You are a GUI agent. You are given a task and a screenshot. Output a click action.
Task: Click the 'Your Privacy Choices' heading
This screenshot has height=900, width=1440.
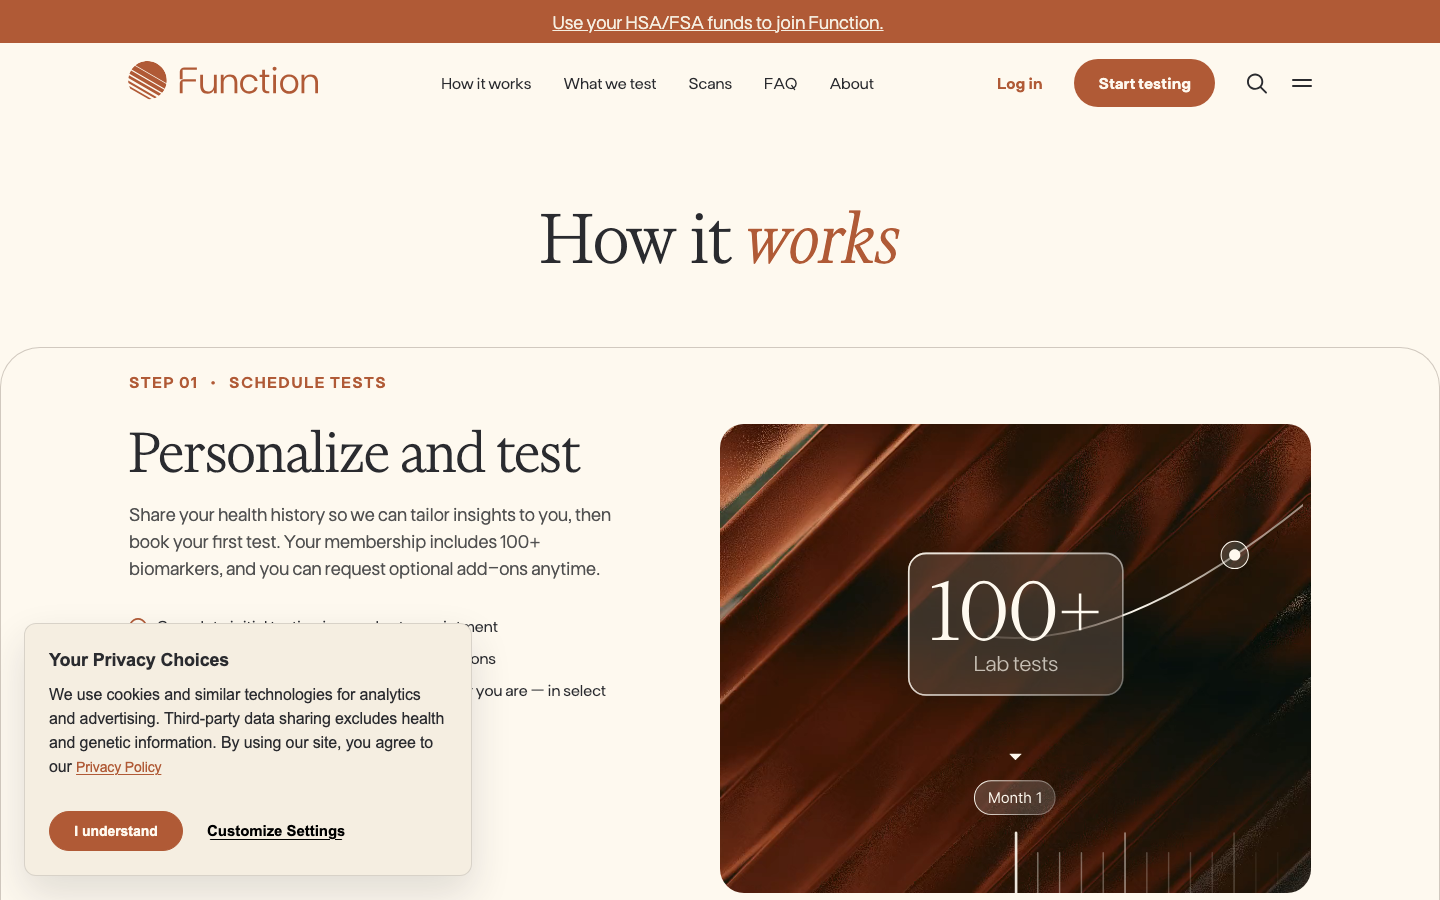[139, 660]
